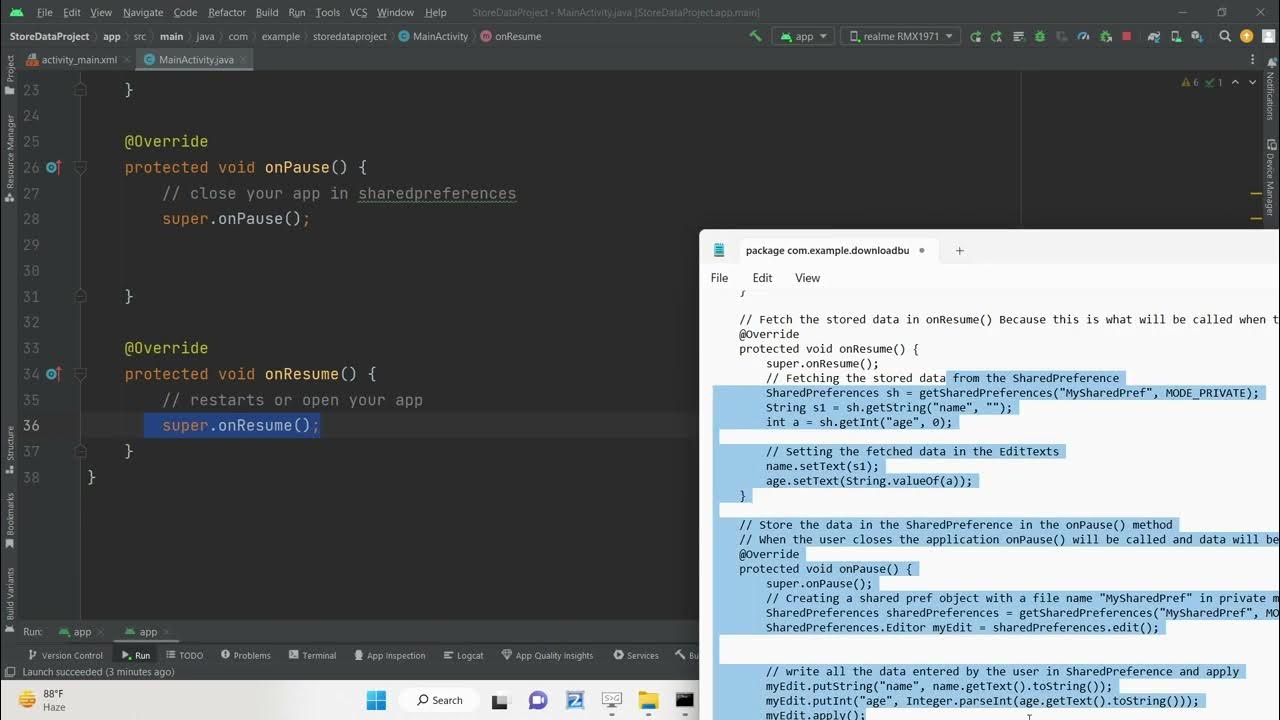Open the Refactor menu
Screen dimensions: 1280x720
point(227,12)
